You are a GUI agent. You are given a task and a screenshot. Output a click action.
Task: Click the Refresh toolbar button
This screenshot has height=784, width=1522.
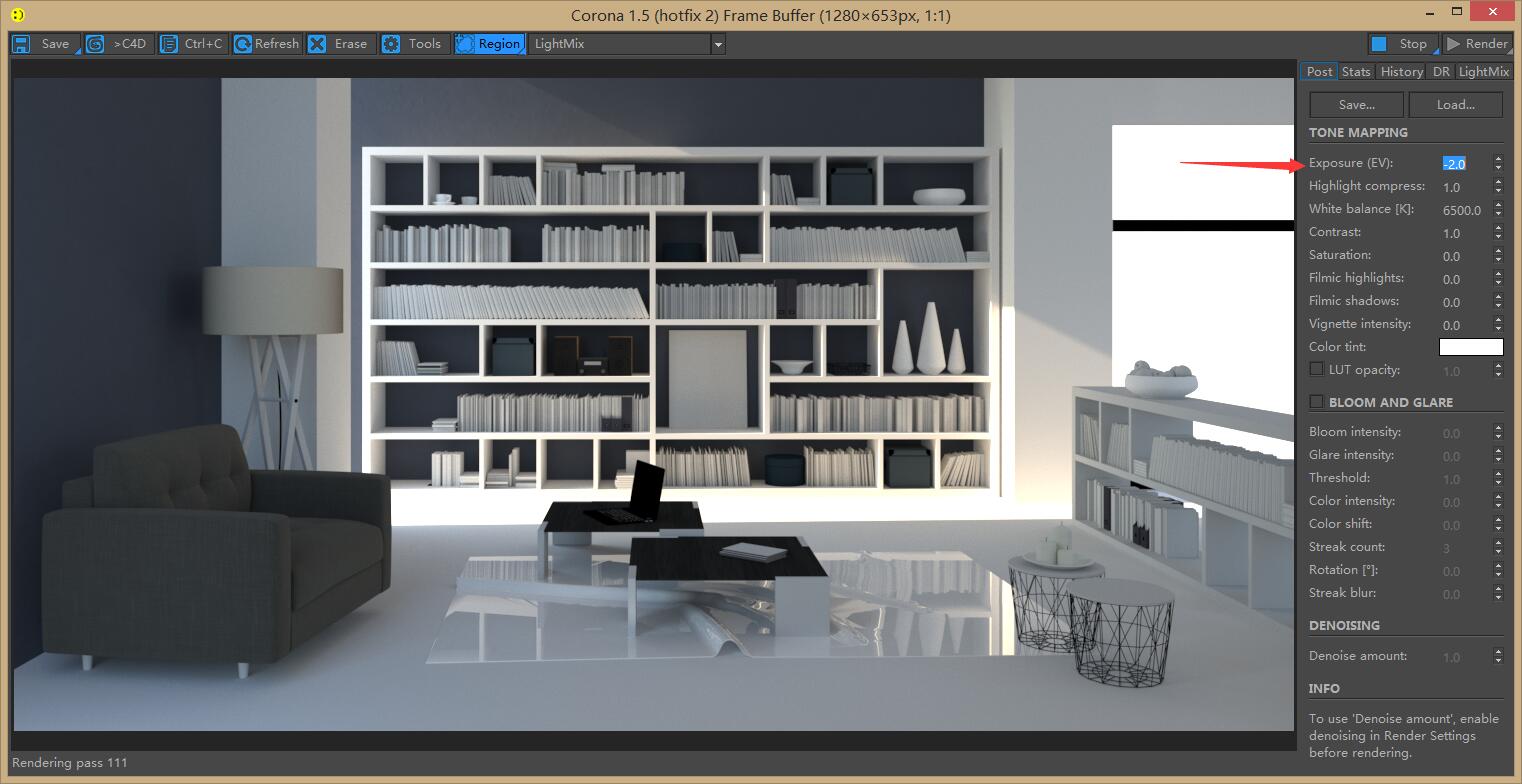pos(266,44)
